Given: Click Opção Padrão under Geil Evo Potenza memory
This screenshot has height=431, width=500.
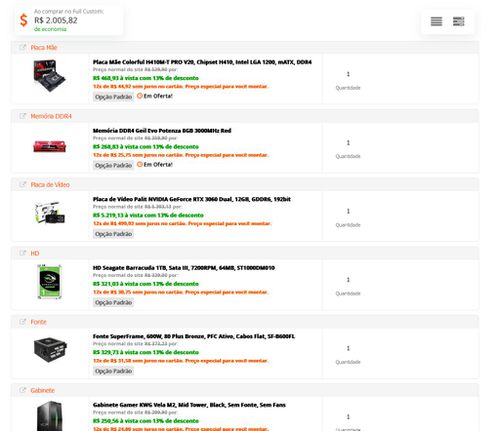Looking at the screenshot, I should (113, 165).
